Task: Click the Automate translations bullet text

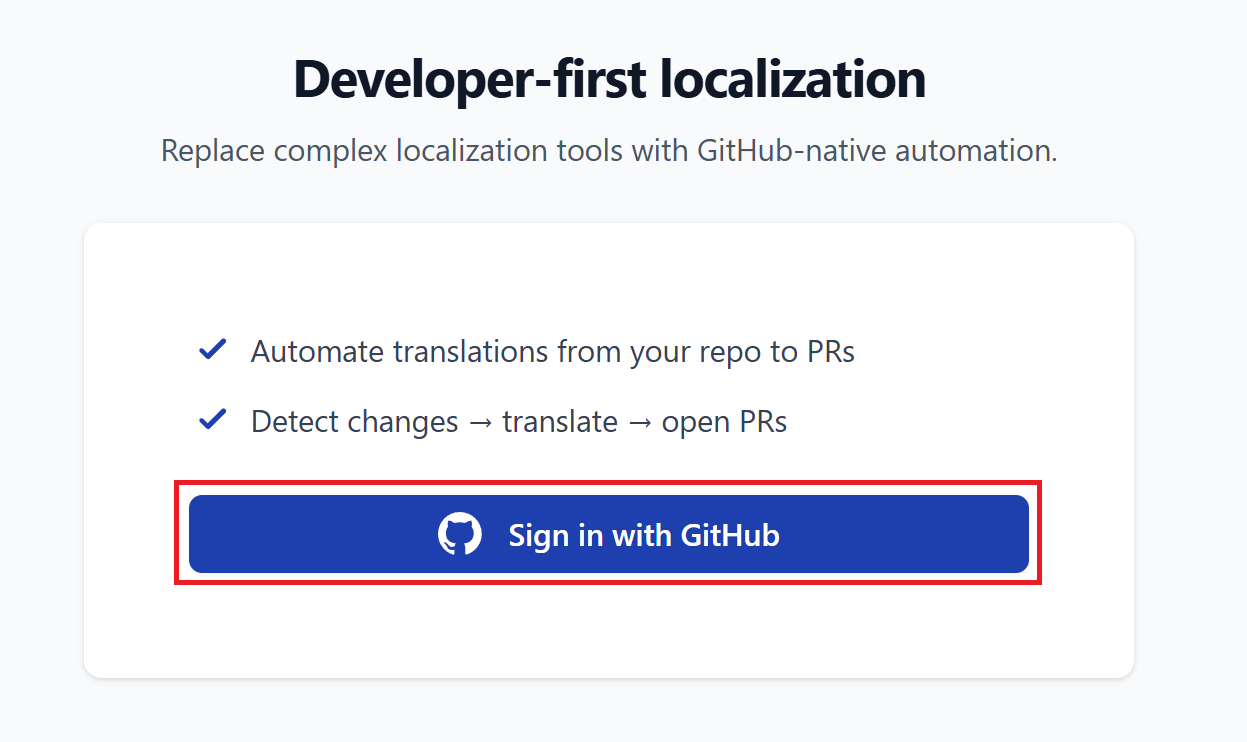Action: (x=552, y=351)
